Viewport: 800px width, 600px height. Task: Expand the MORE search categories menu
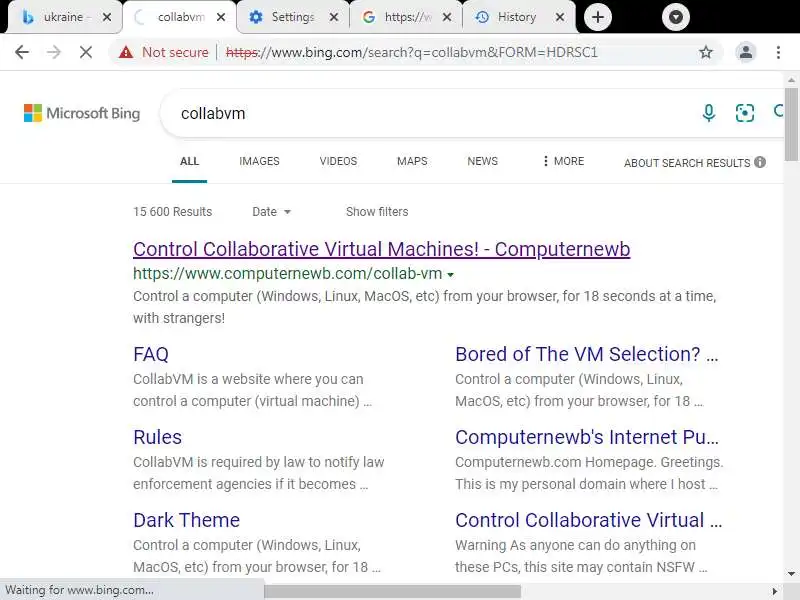pyautogui.click(x=563, y=161)
